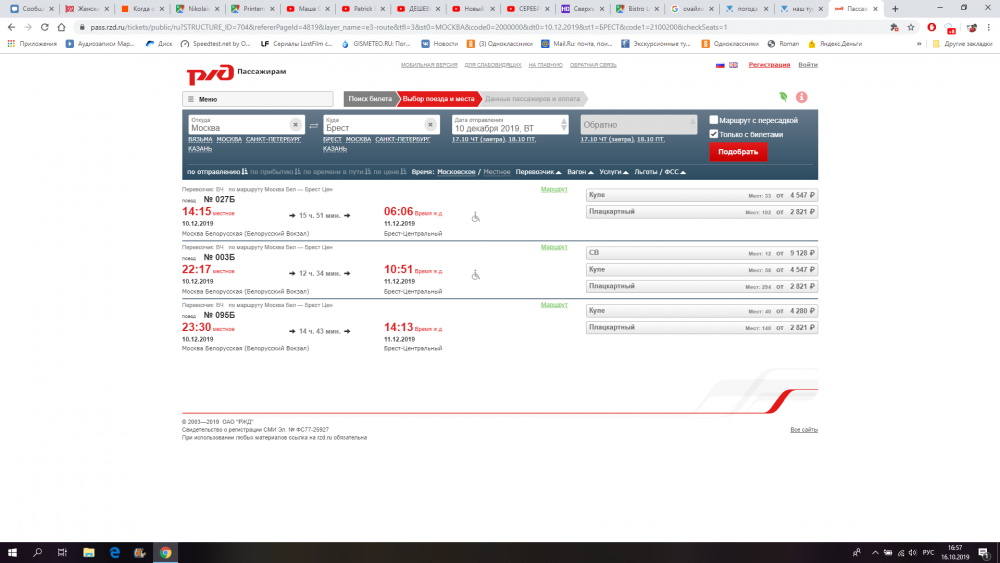1000x563 pixels.
Task: Go to 'Поиск билета' step tab
Action: point(370,99)
